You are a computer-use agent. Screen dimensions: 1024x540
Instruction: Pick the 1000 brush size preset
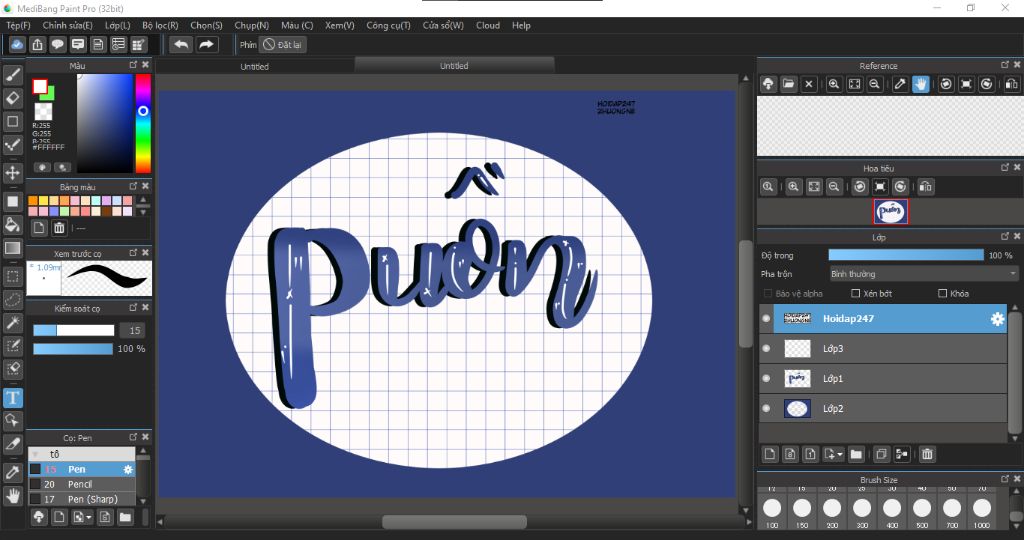(x=982, y=508)
